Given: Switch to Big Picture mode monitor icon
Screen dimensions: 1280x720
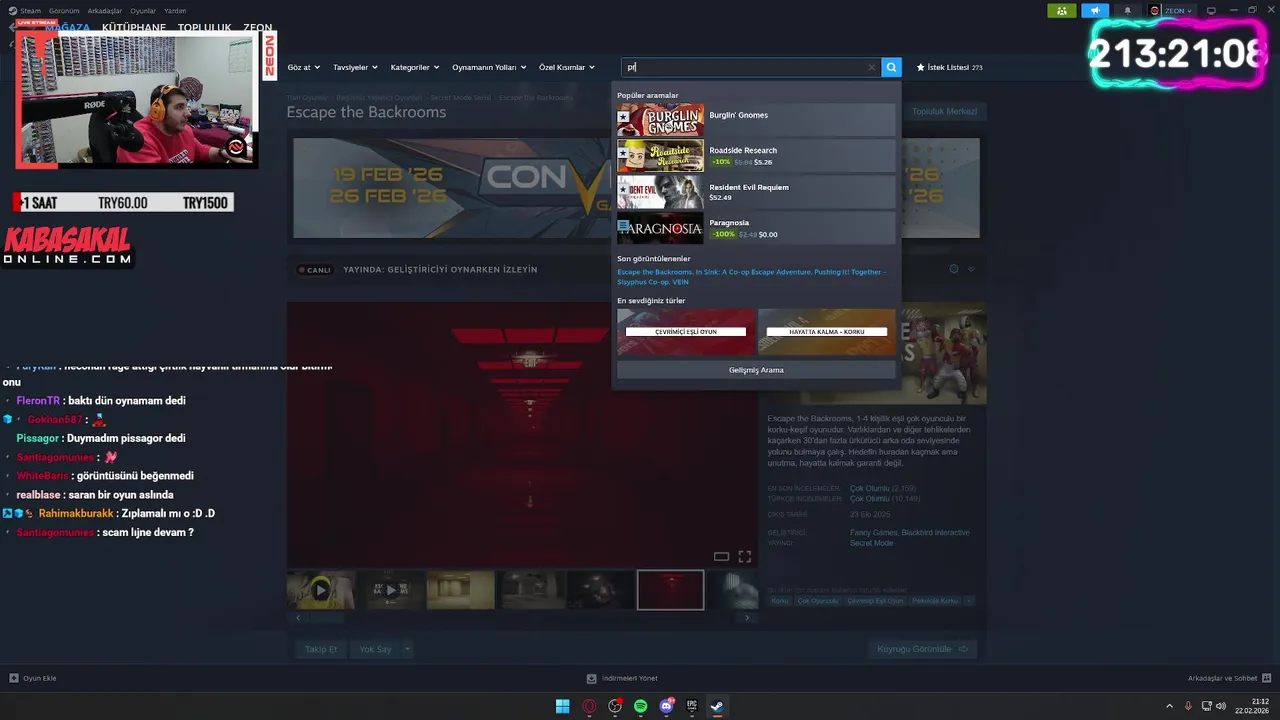Looking at the screenshot, I should coord(1211,10).
